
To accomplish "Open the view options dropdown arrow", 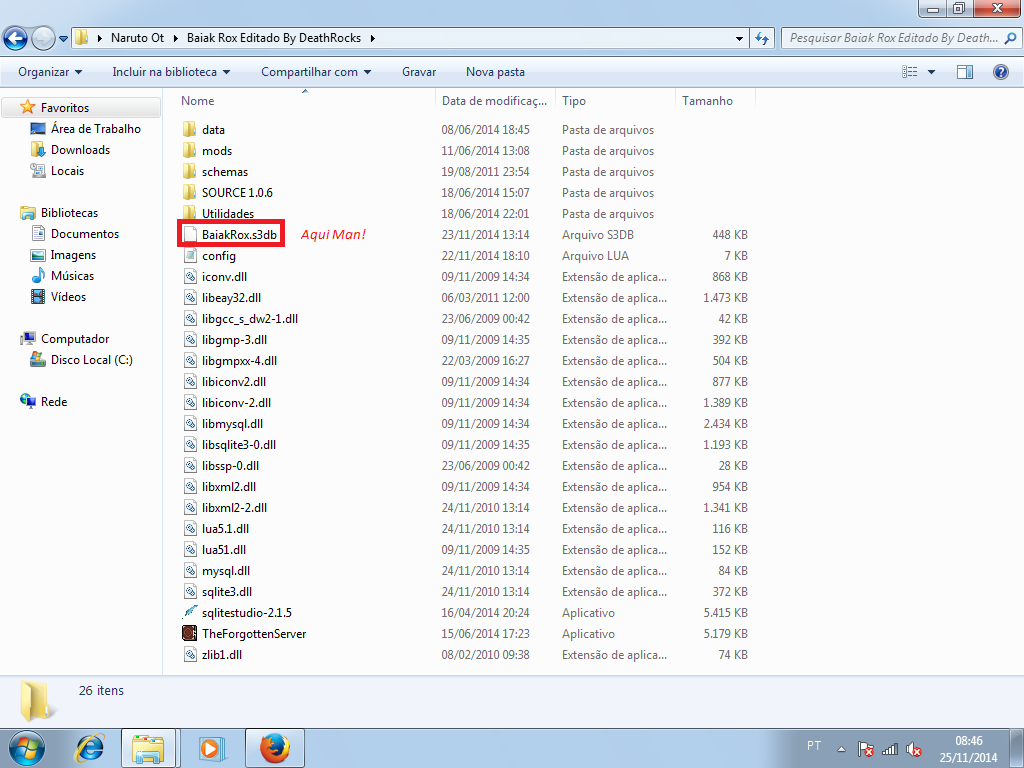I will pyautogui.click(x=931, y=72).
